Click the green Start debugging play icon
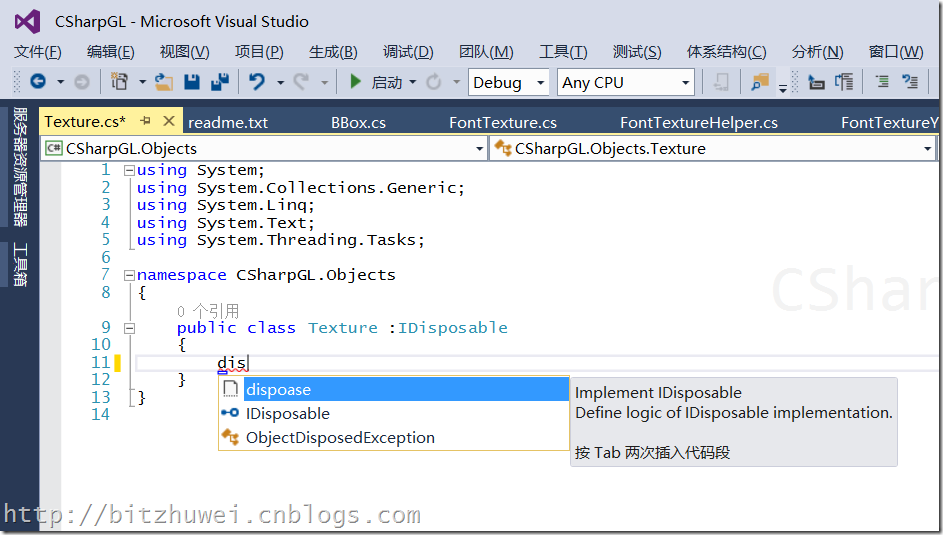Screen dimensions: 943x535 (355, 81)
